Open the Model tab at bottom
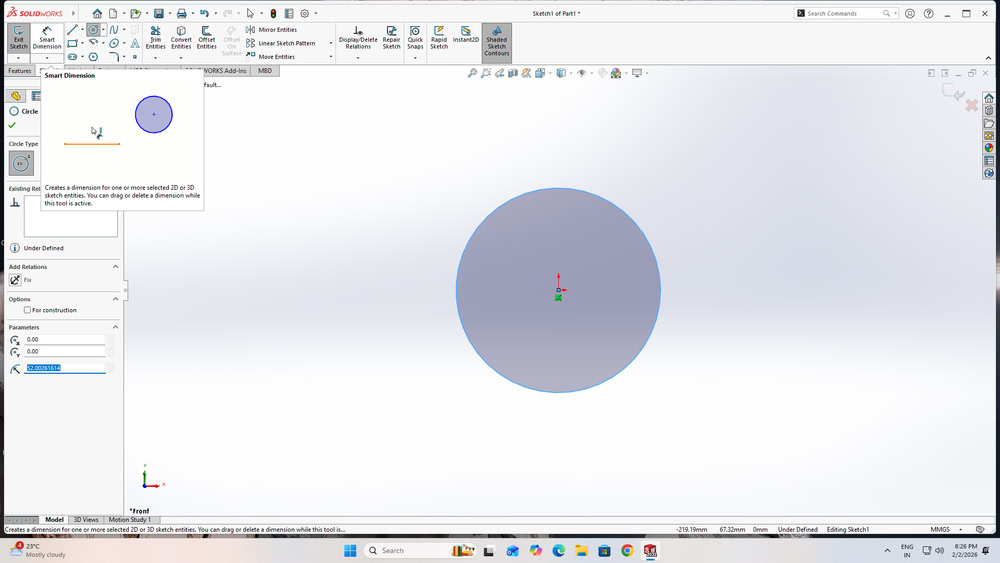 tap(54, 520)
